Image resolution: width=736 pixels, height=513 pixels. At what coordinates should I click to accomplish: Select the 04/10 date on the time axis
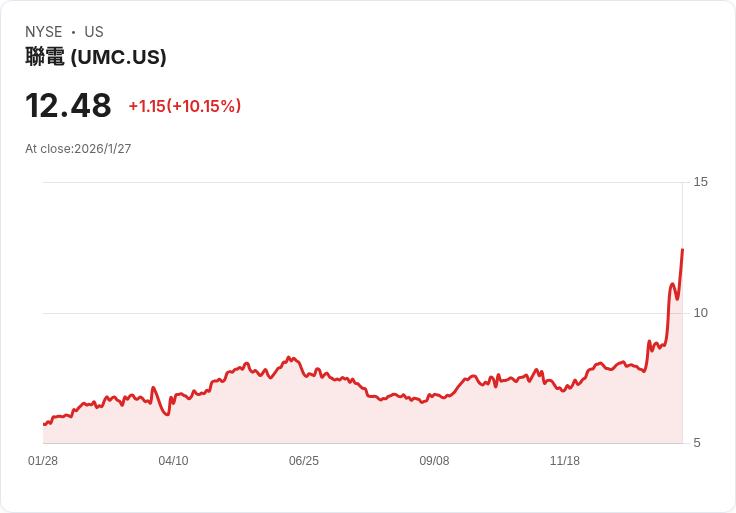[173, 461]
